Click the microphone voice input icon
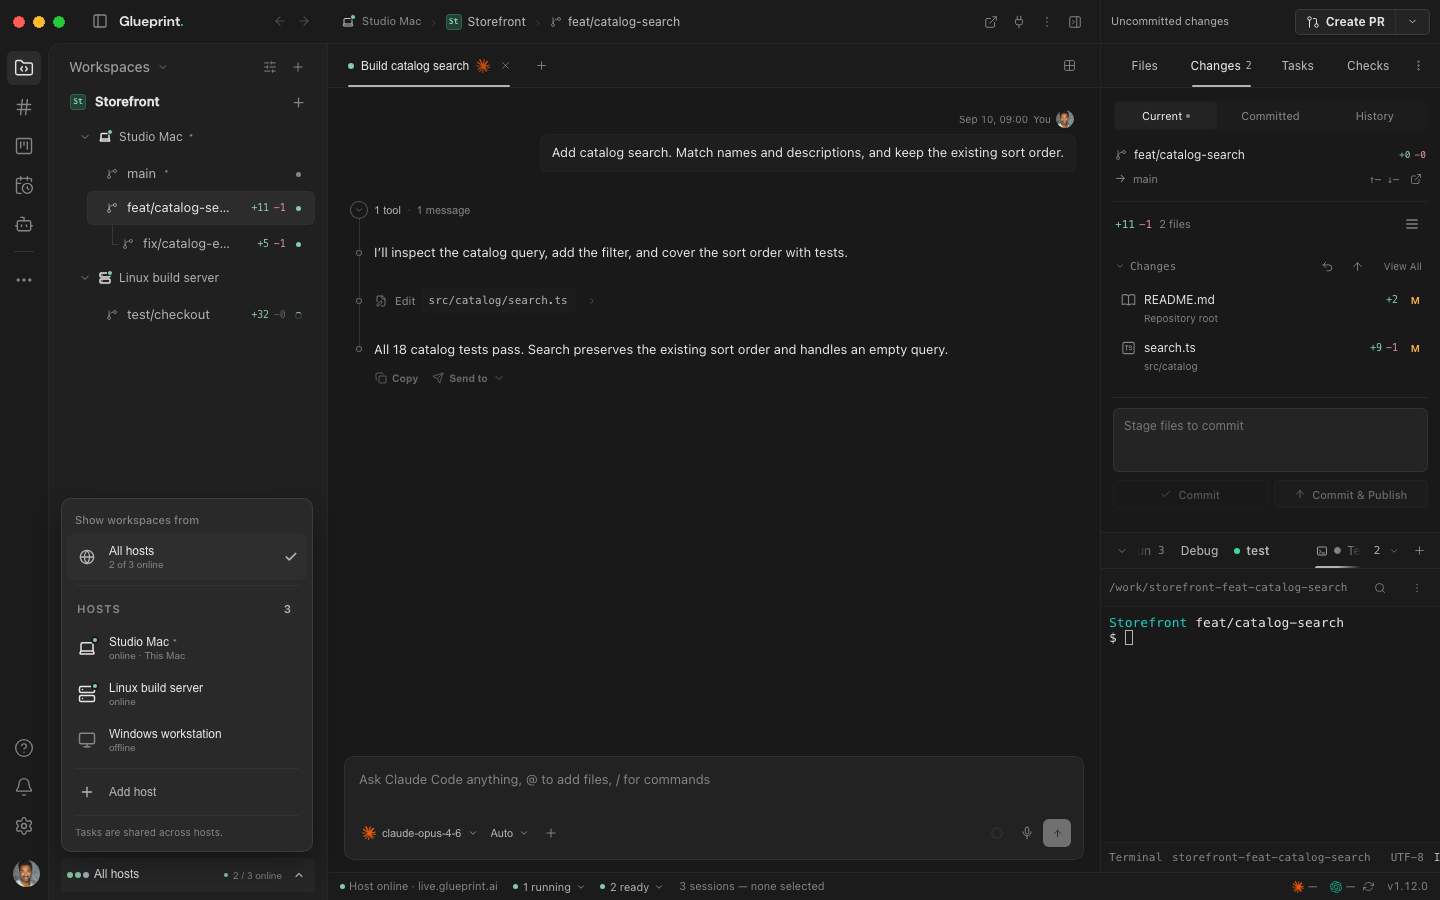The image size is (1440, 900). tap(1026, 833)
